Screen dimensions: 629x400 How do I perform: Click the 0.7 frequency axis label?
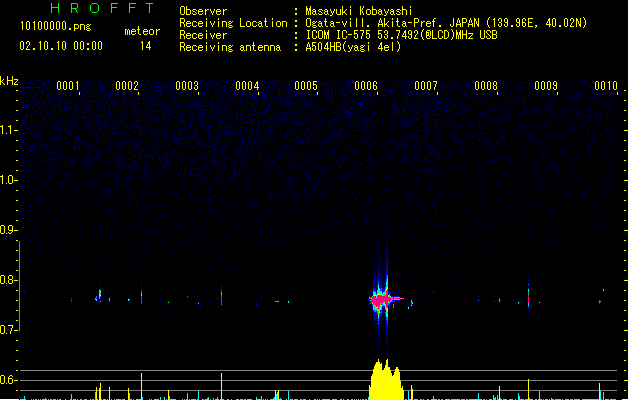point(9,330)
